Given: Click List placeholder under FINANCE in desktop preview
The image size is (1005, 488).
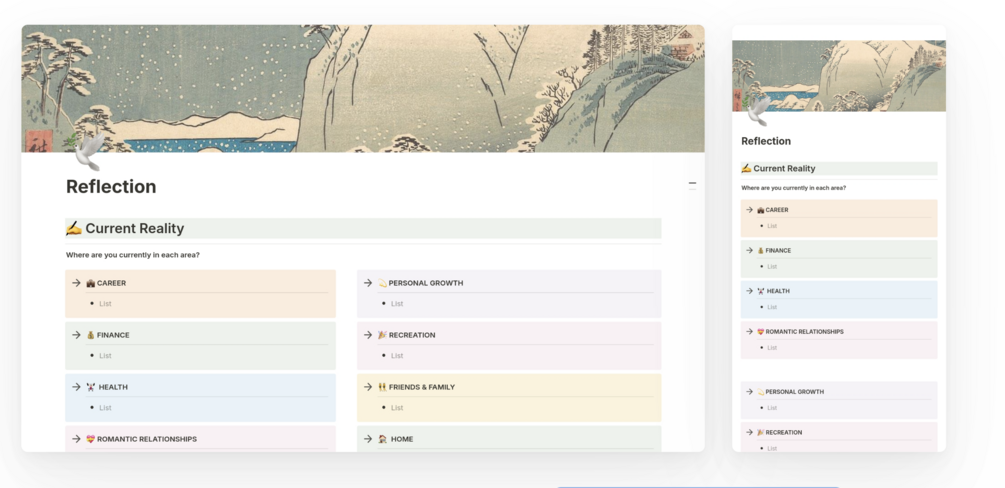Looking at the screenshot, I should (x=105, y=356).
